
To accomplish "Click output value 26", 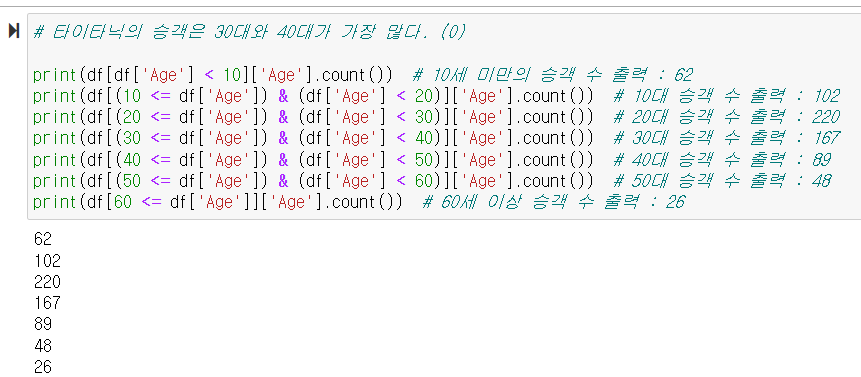I will pos(42,367).
